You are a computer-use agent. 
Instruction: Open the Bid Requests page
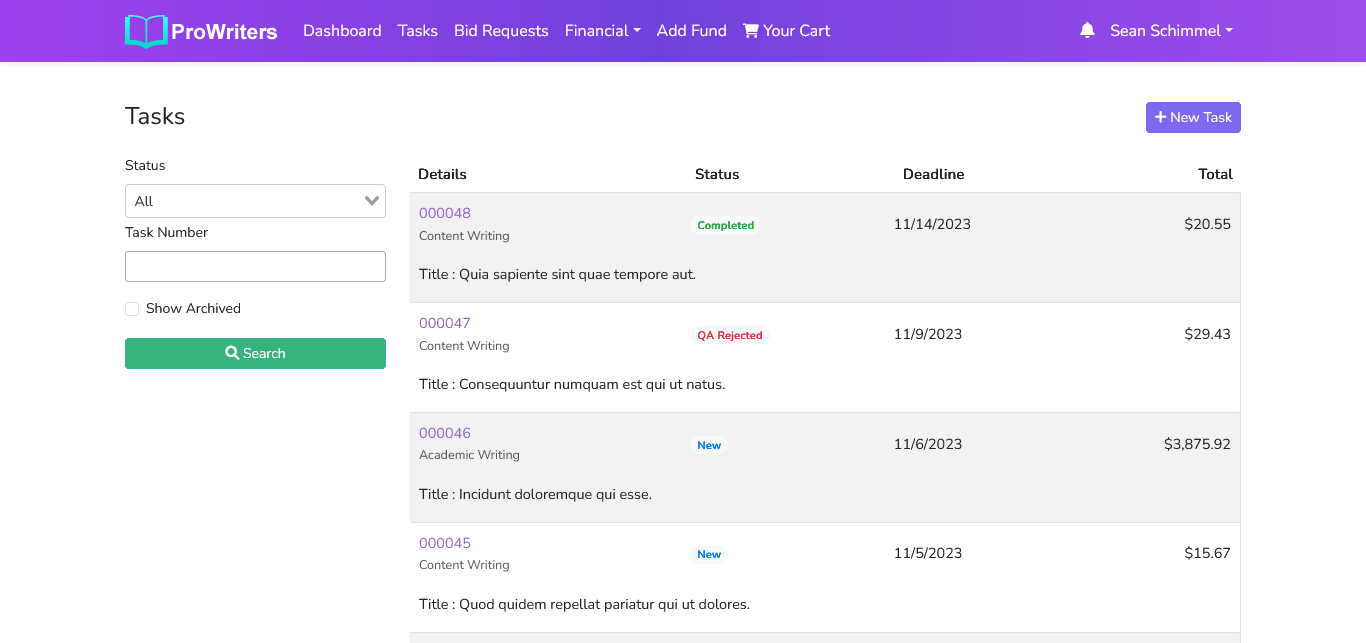[x=501, y=31]
